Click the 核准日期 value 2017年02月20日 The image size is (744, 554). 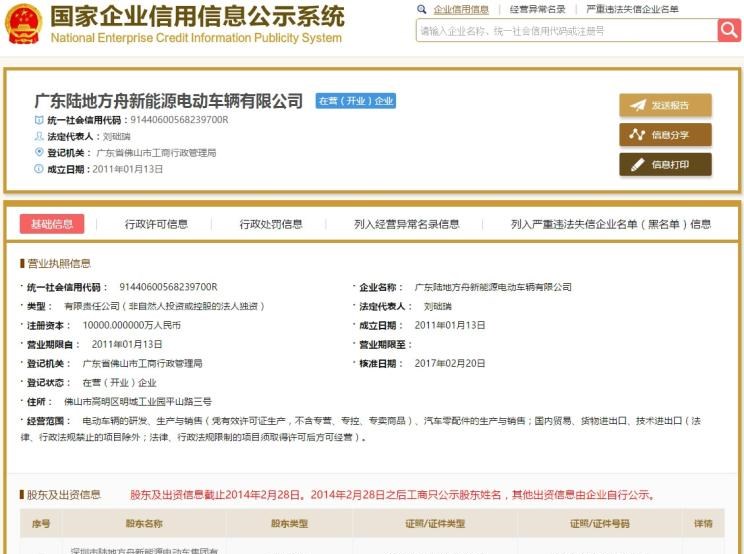pos(450,363)
